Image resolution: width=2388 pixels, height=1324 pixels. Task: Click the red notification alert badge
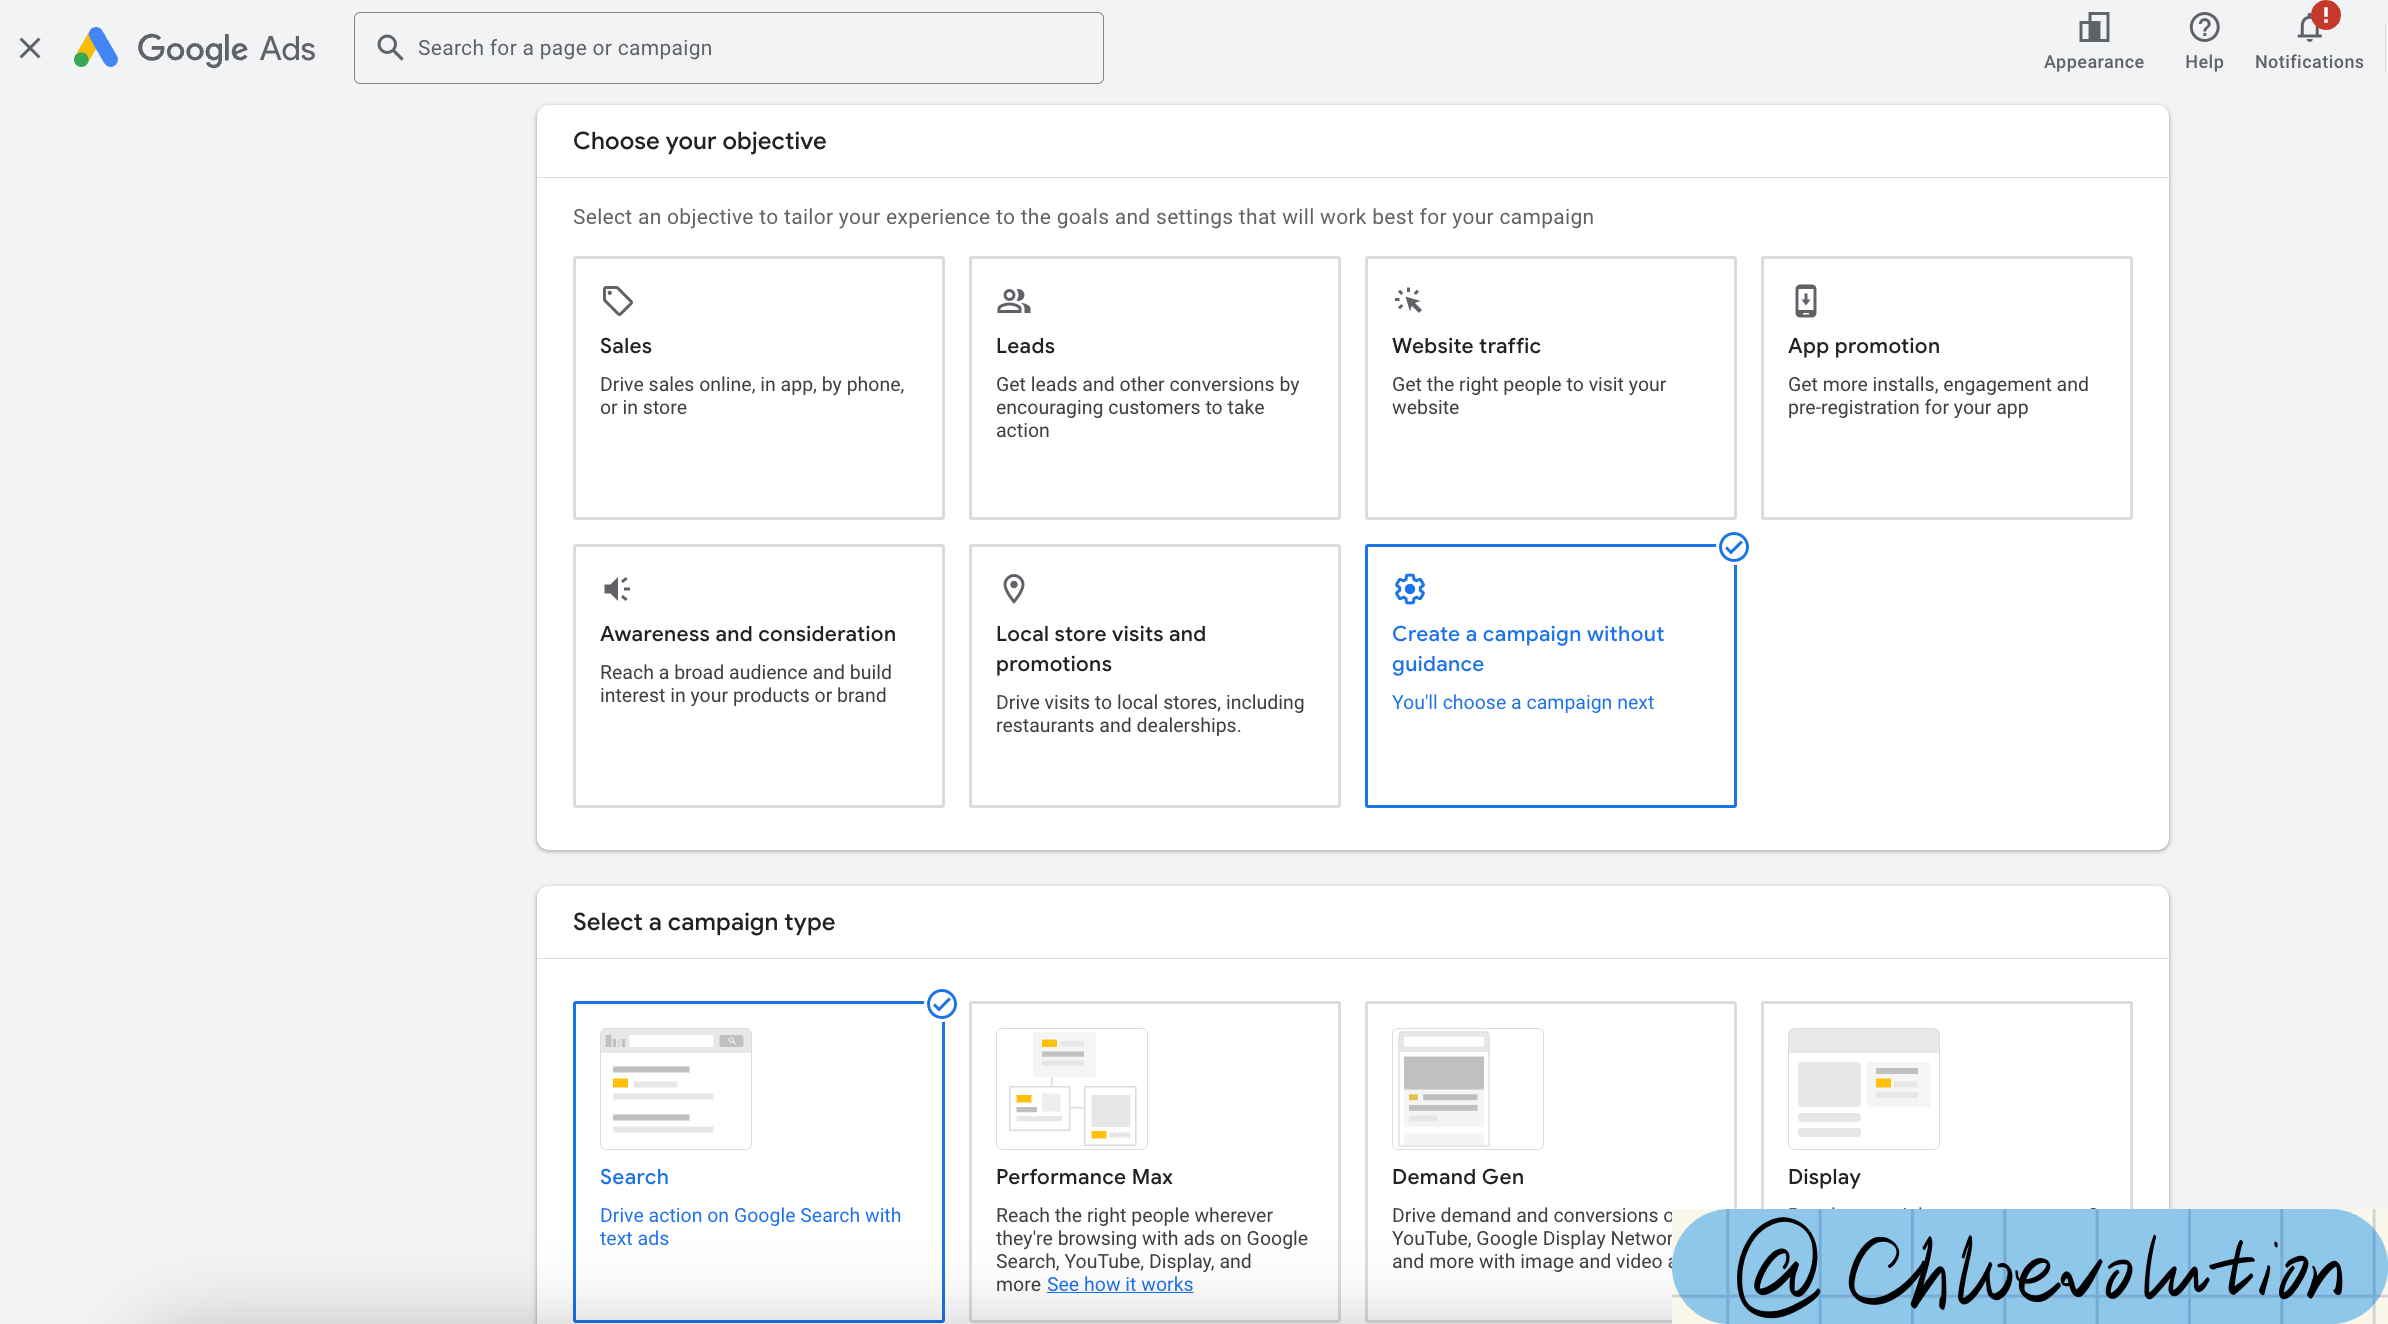[x=2326, y=15]
